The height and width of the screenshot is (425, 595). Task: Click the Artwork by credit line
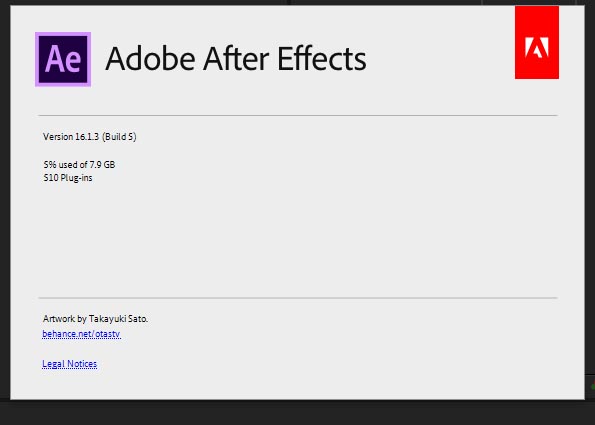point(95,319)
